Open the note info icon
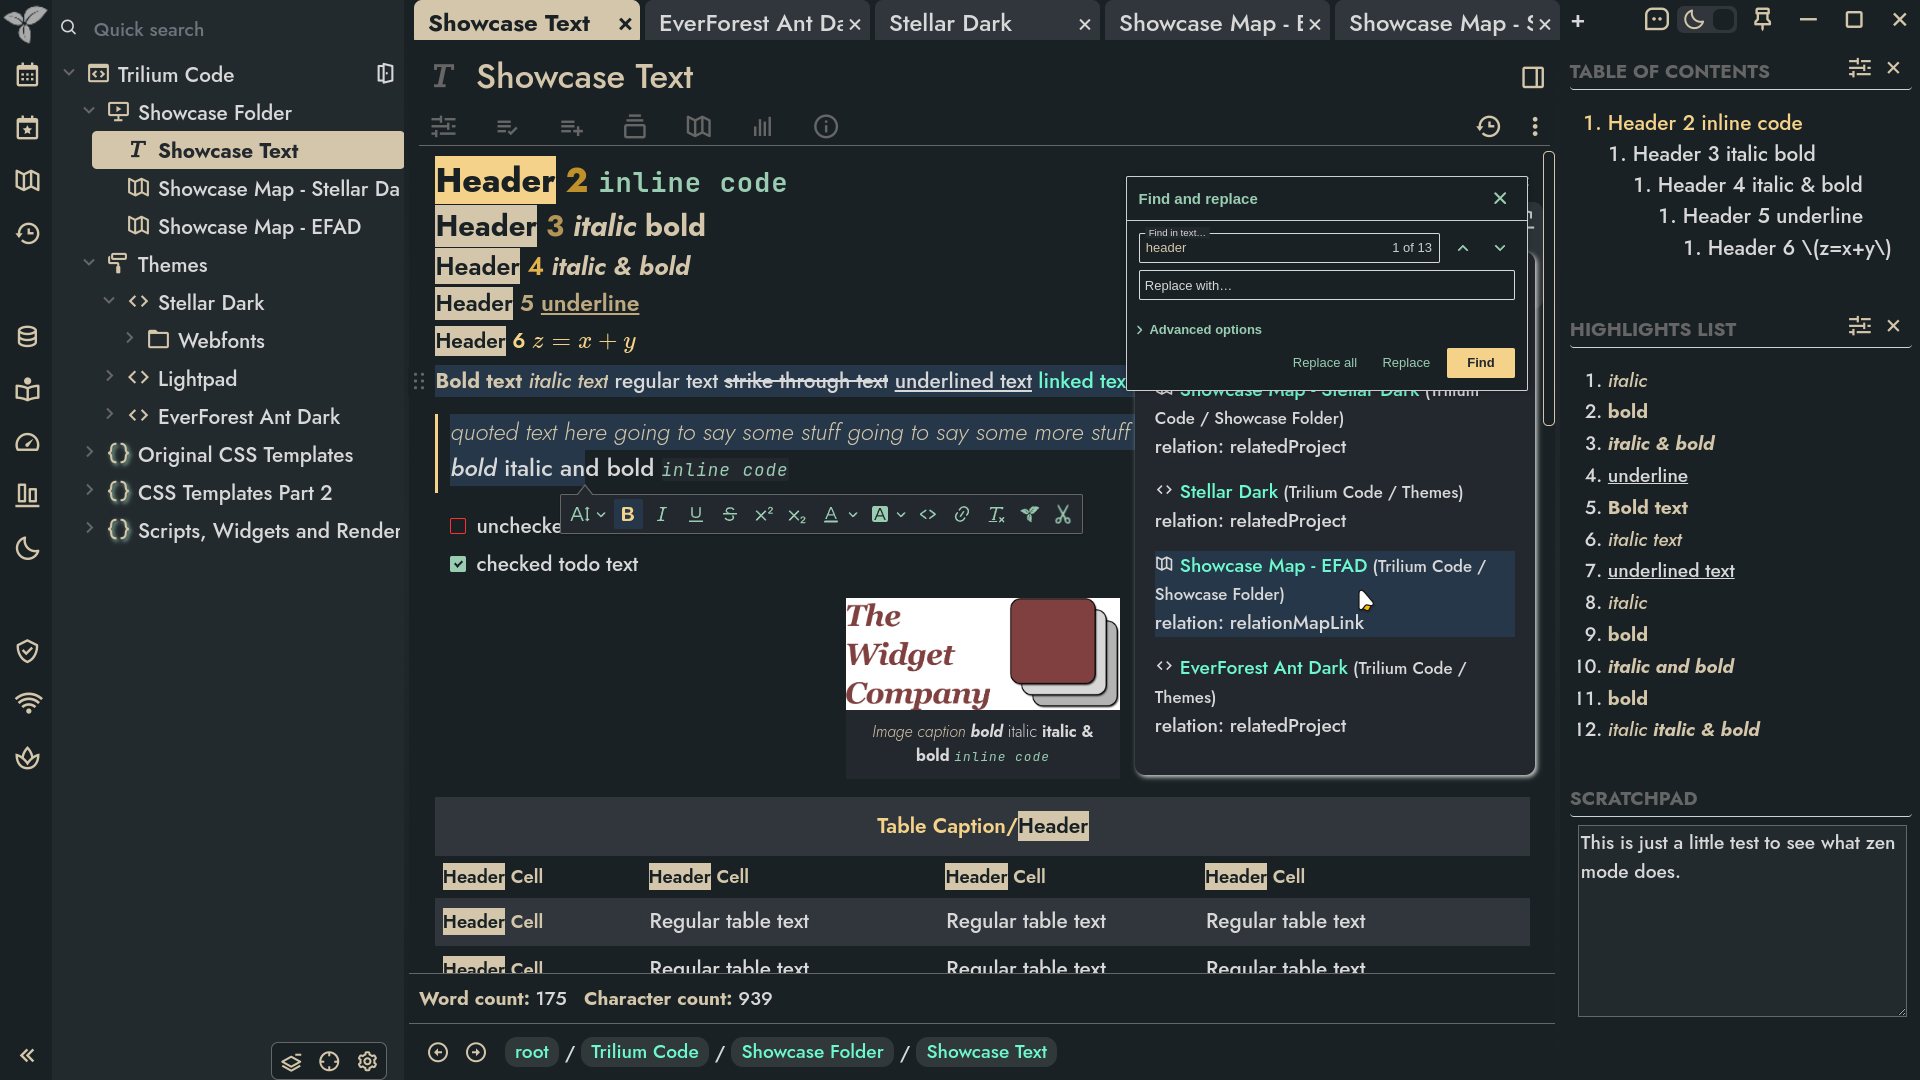This screenshot has width=1920, height=1080. [826, 127]
